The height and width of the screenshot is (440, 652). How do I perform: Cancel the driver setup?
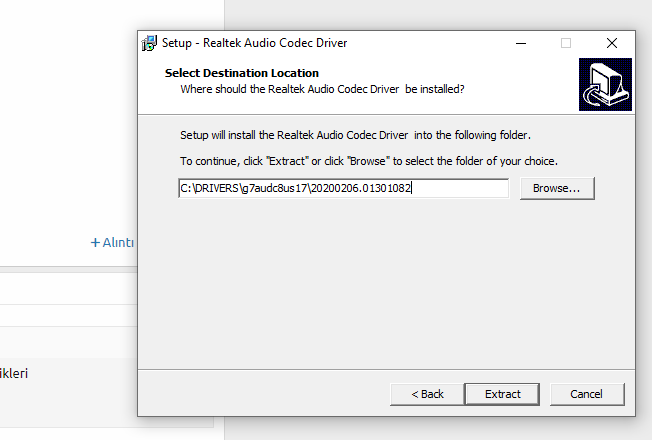[587, 394]
